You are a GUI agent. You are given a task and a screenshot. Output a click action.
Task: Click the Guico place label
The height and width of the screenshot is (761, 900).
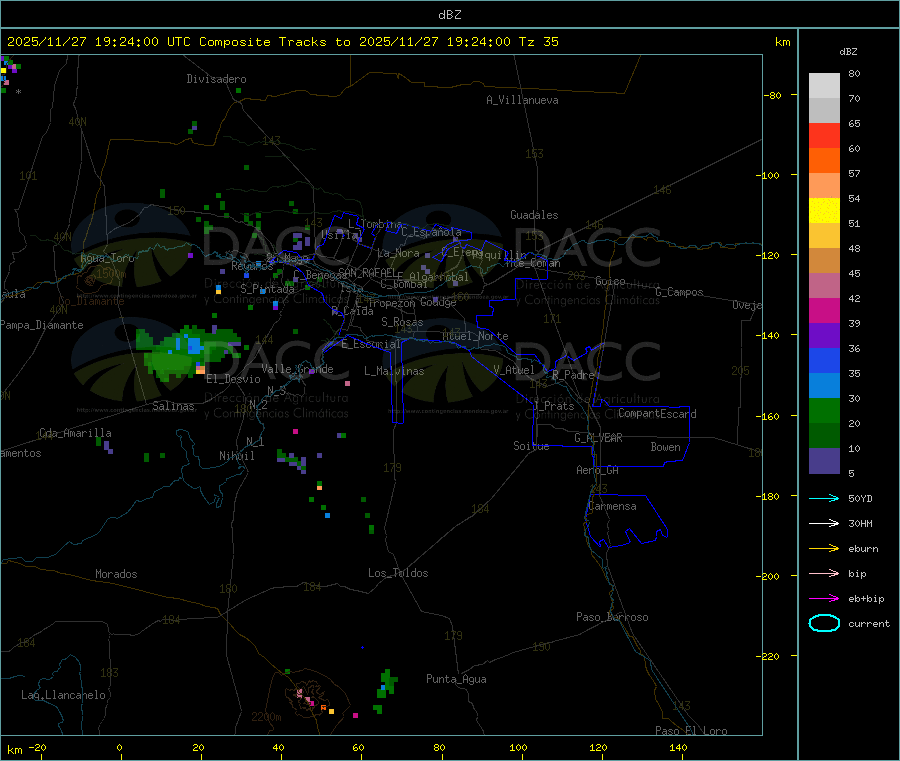click(610, 281)
